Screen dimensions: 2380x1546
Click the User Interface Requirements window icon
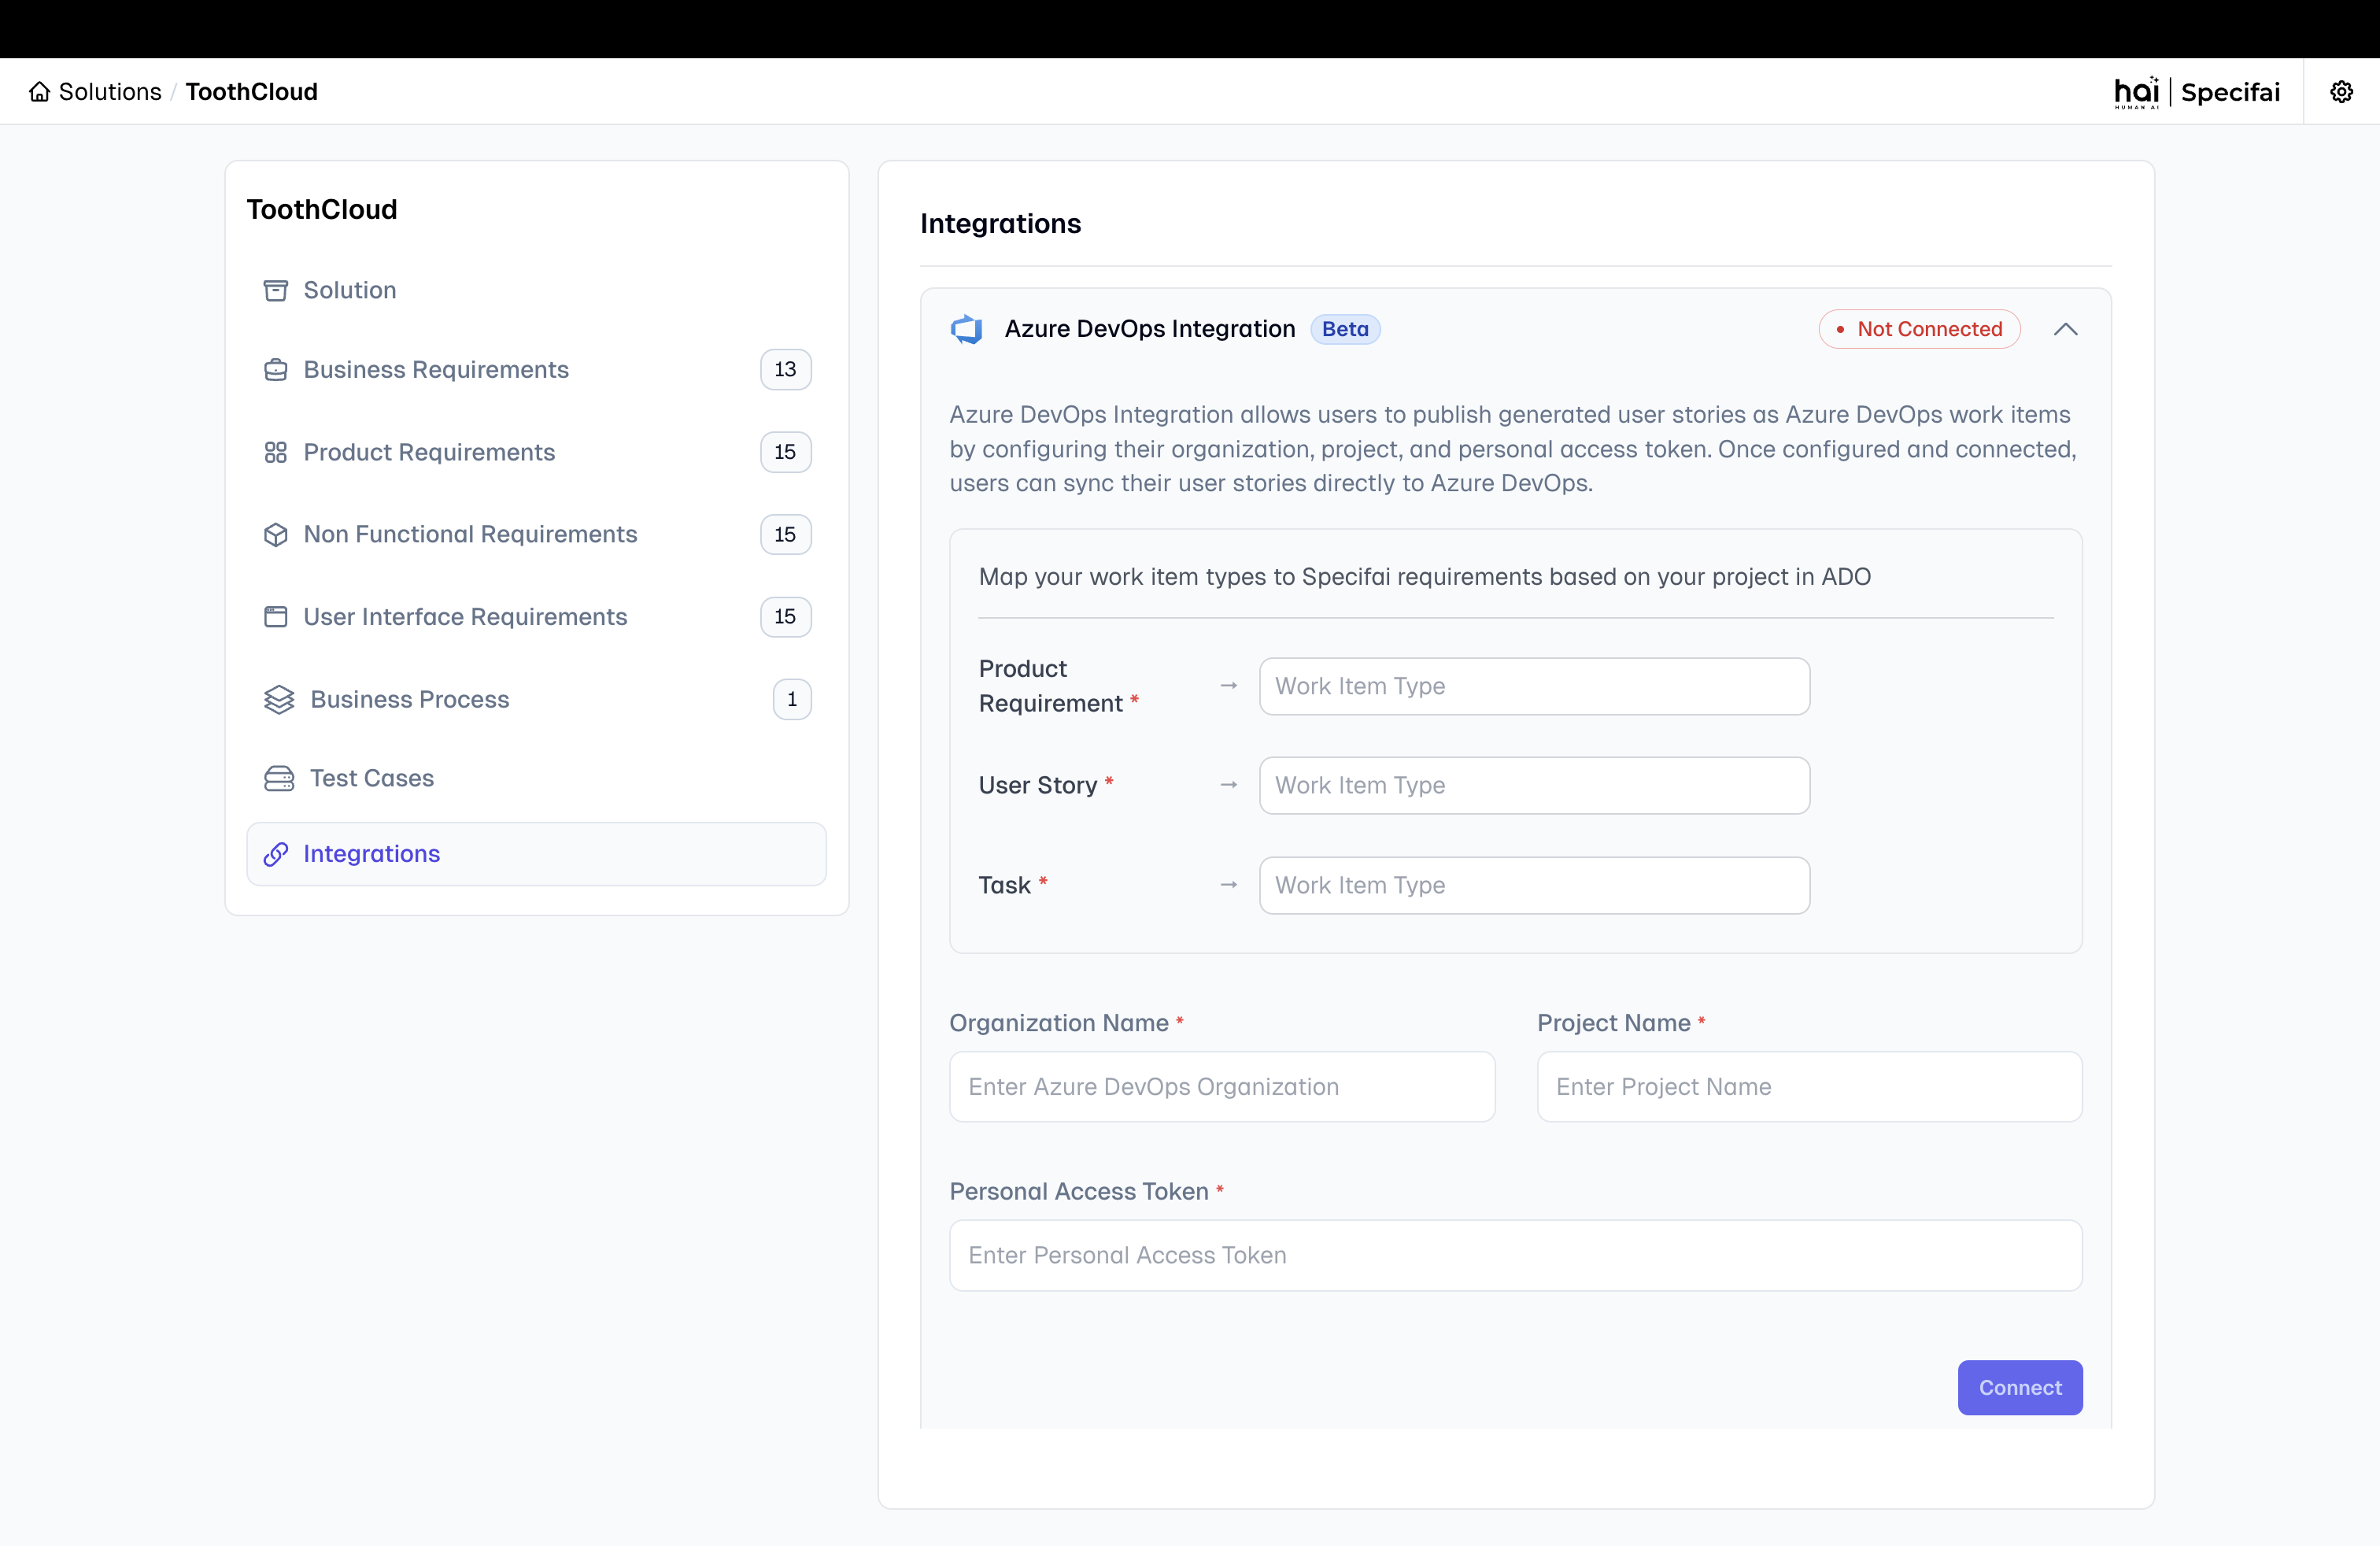click(275, 617)
